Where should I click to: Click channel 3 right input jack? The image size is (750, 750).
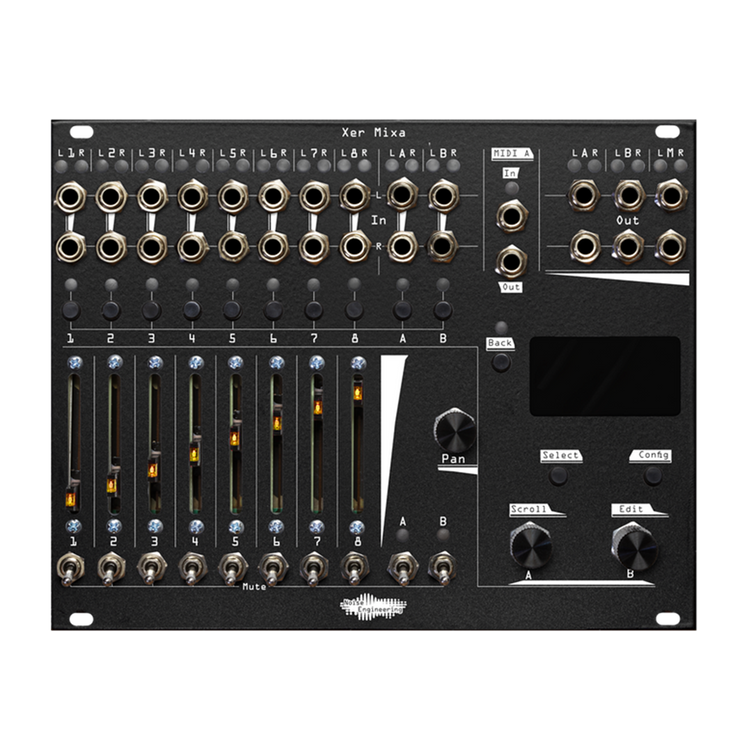[x=152, y=247]
